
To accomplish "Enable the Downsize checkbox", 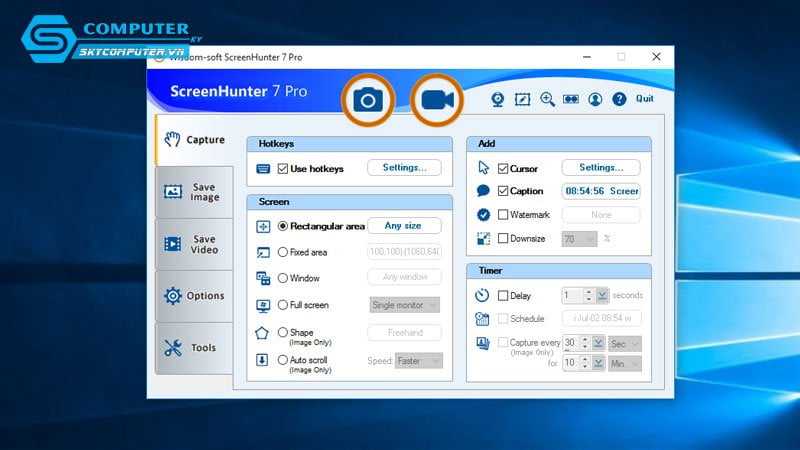I will pos(503,238).
